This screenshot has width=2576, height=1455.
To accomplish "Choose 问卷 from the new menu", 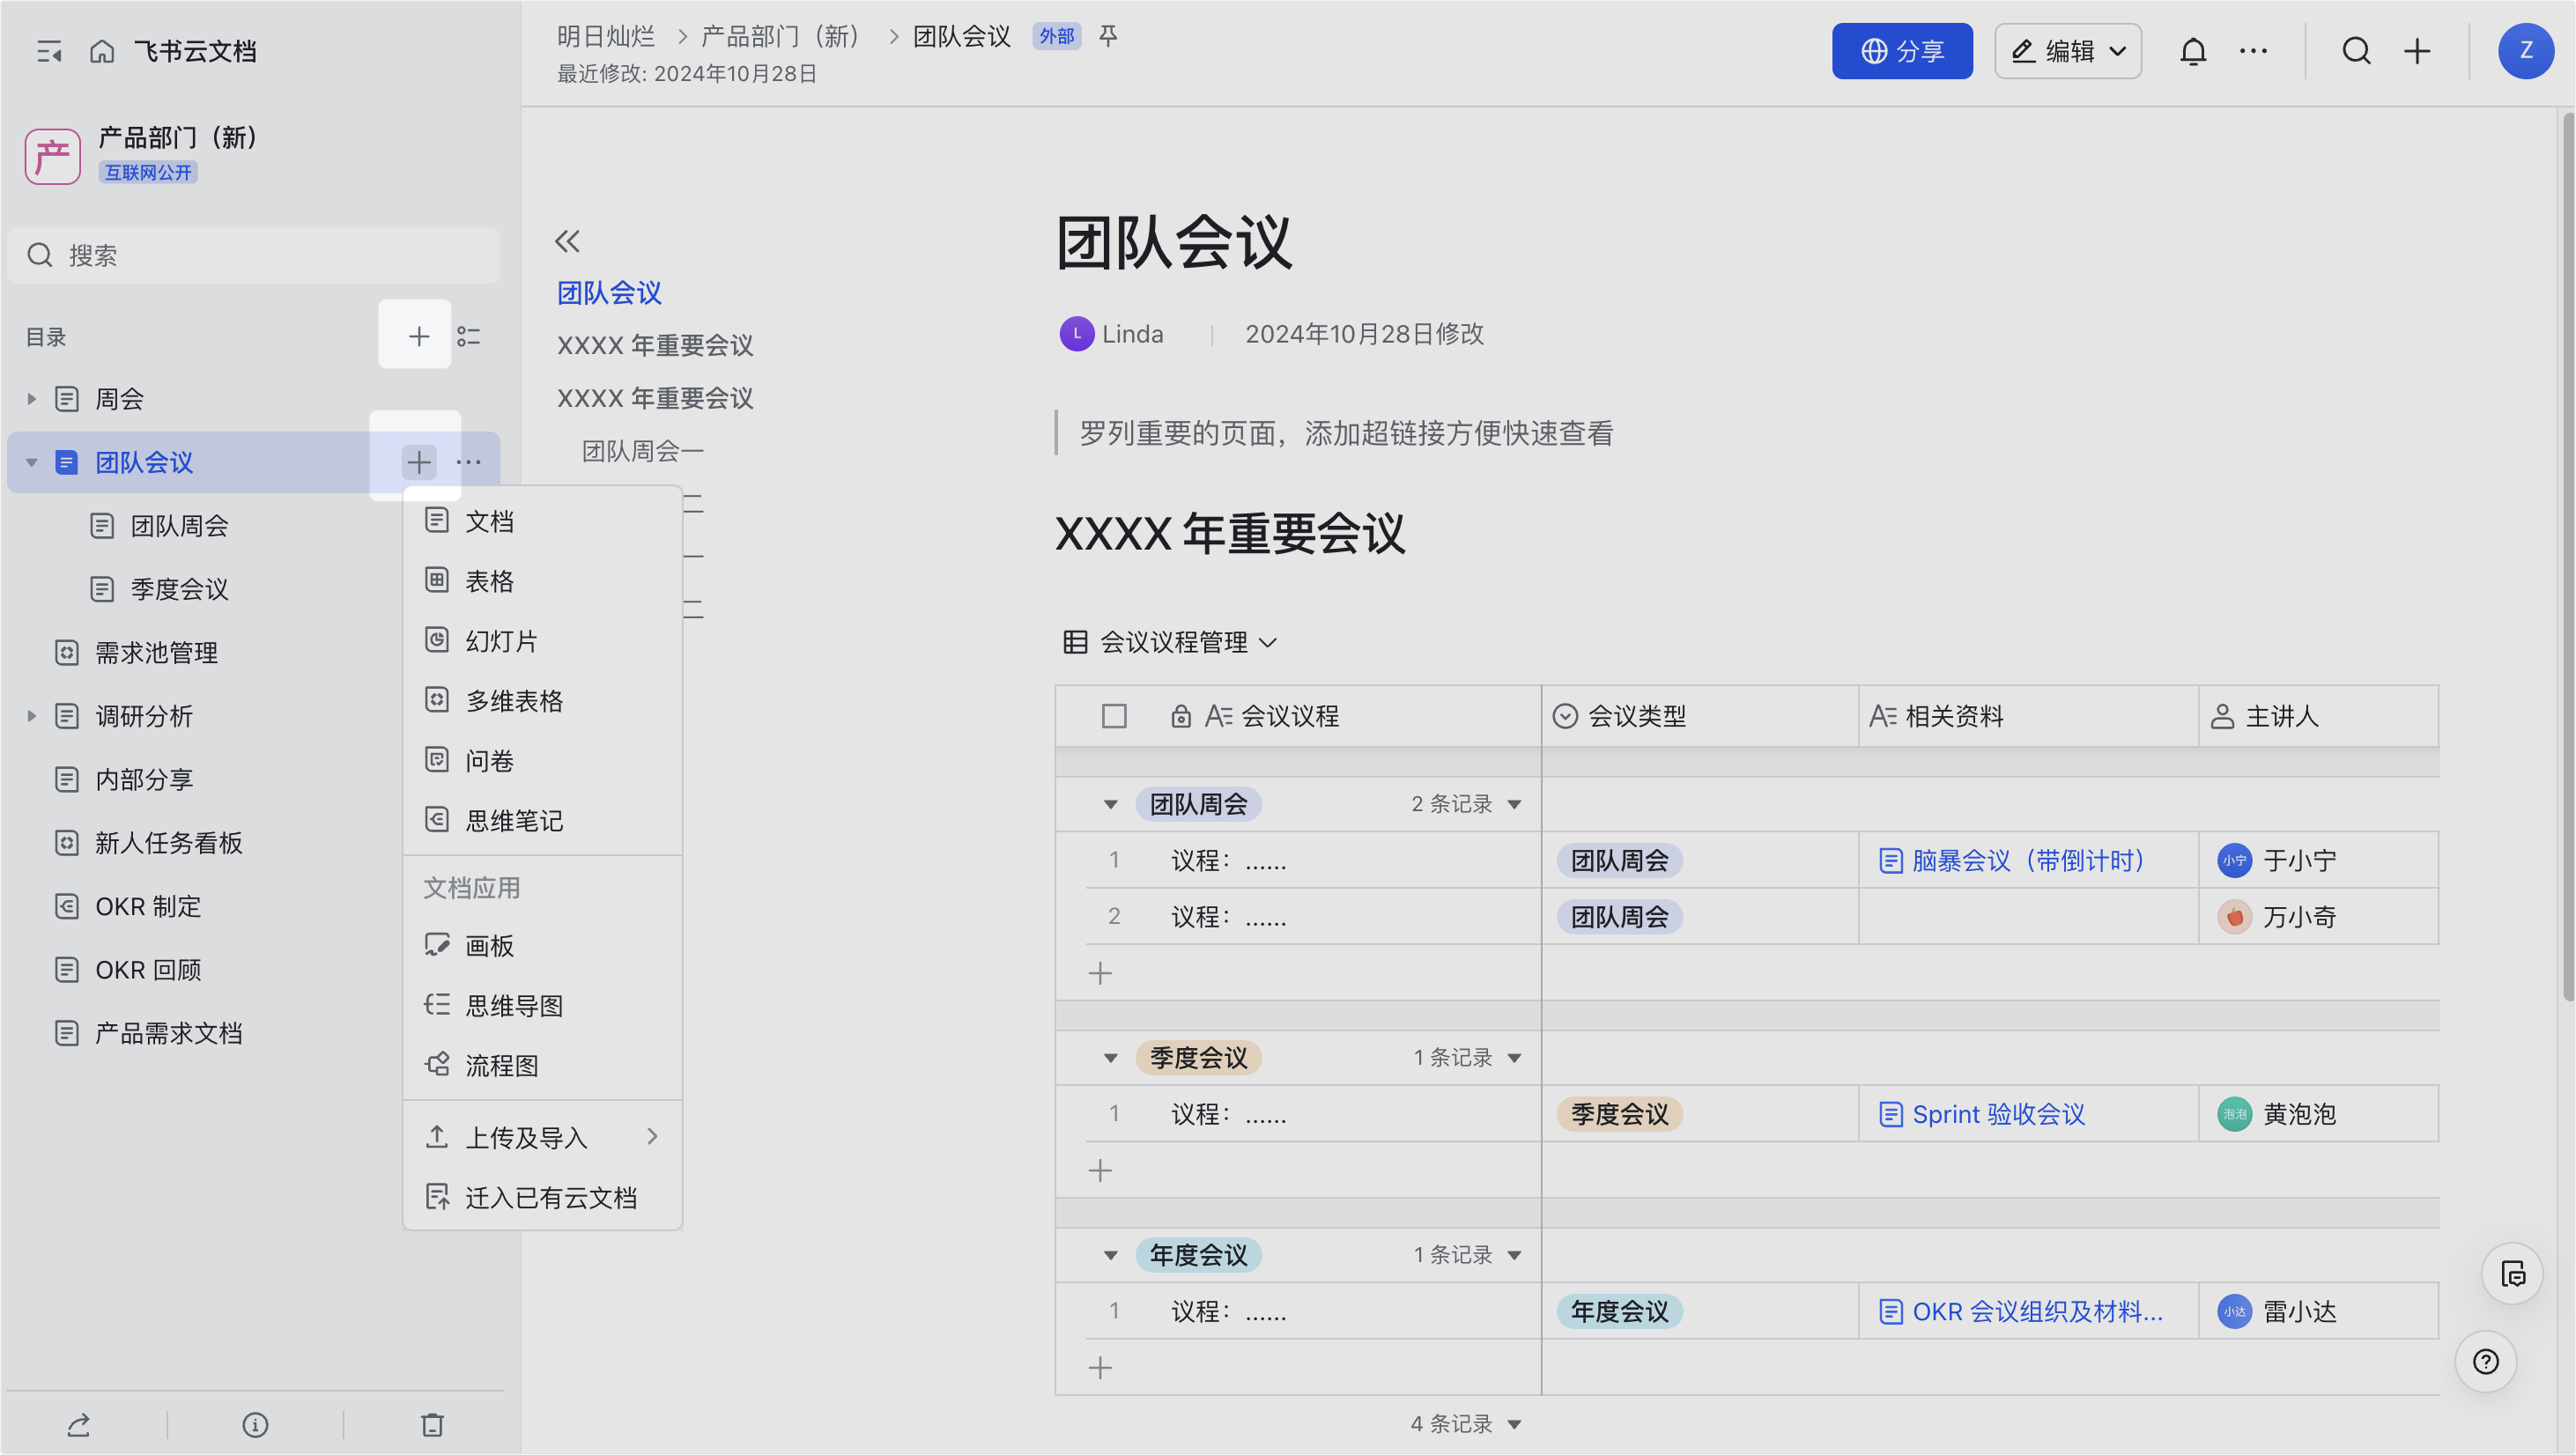I will (543, 761).
